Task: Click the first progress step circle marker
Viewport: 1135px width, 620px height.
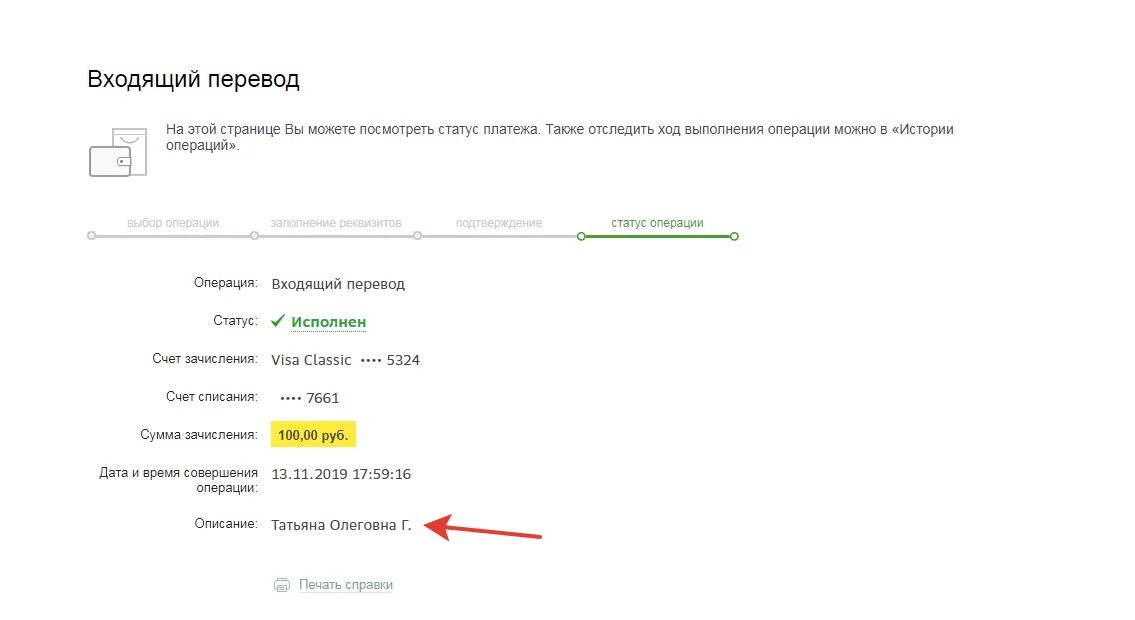Action: (91, 236)
